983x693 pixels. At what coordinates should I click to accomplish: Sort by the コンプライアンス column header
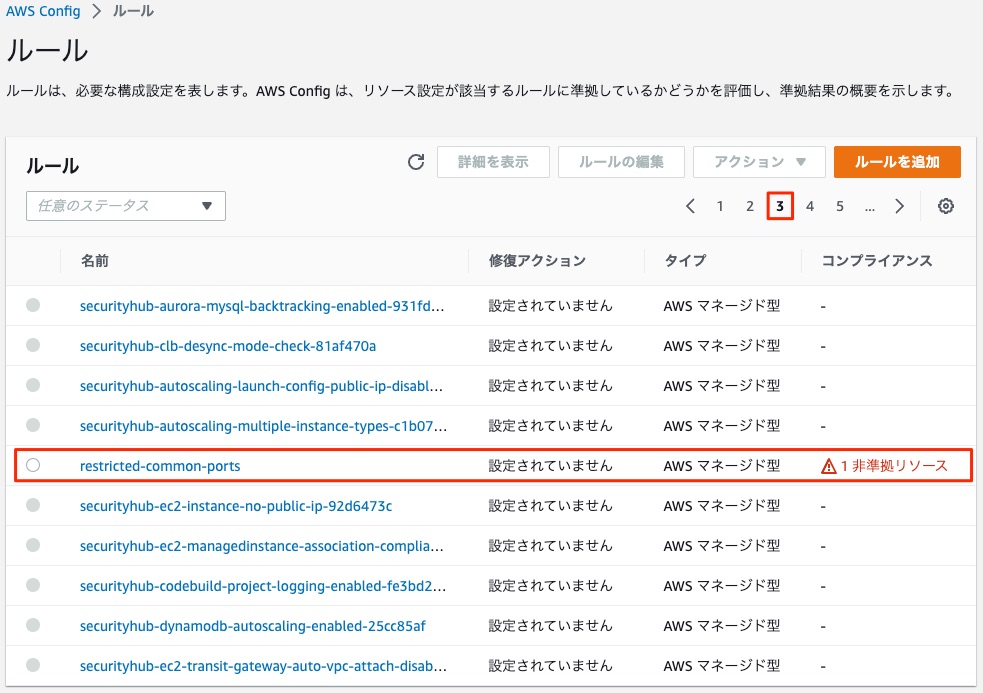click(876, 261)
